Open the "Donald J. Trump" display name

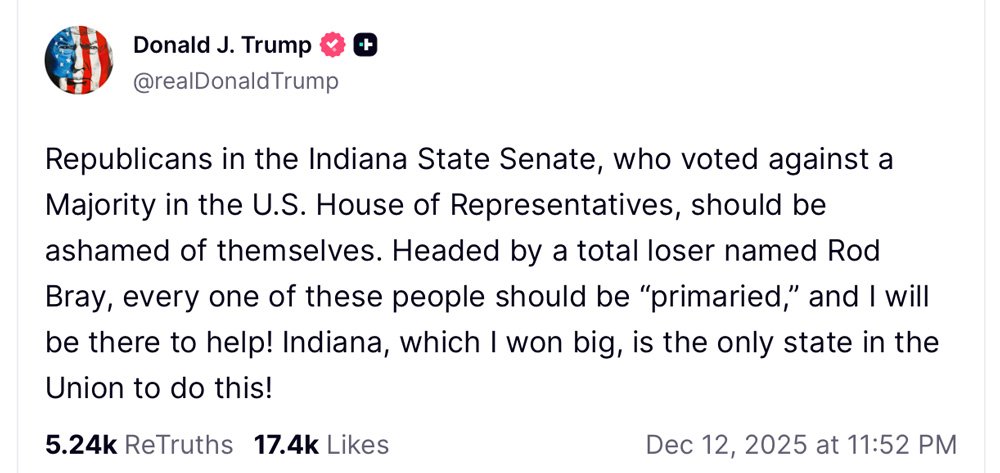[222, 44]
